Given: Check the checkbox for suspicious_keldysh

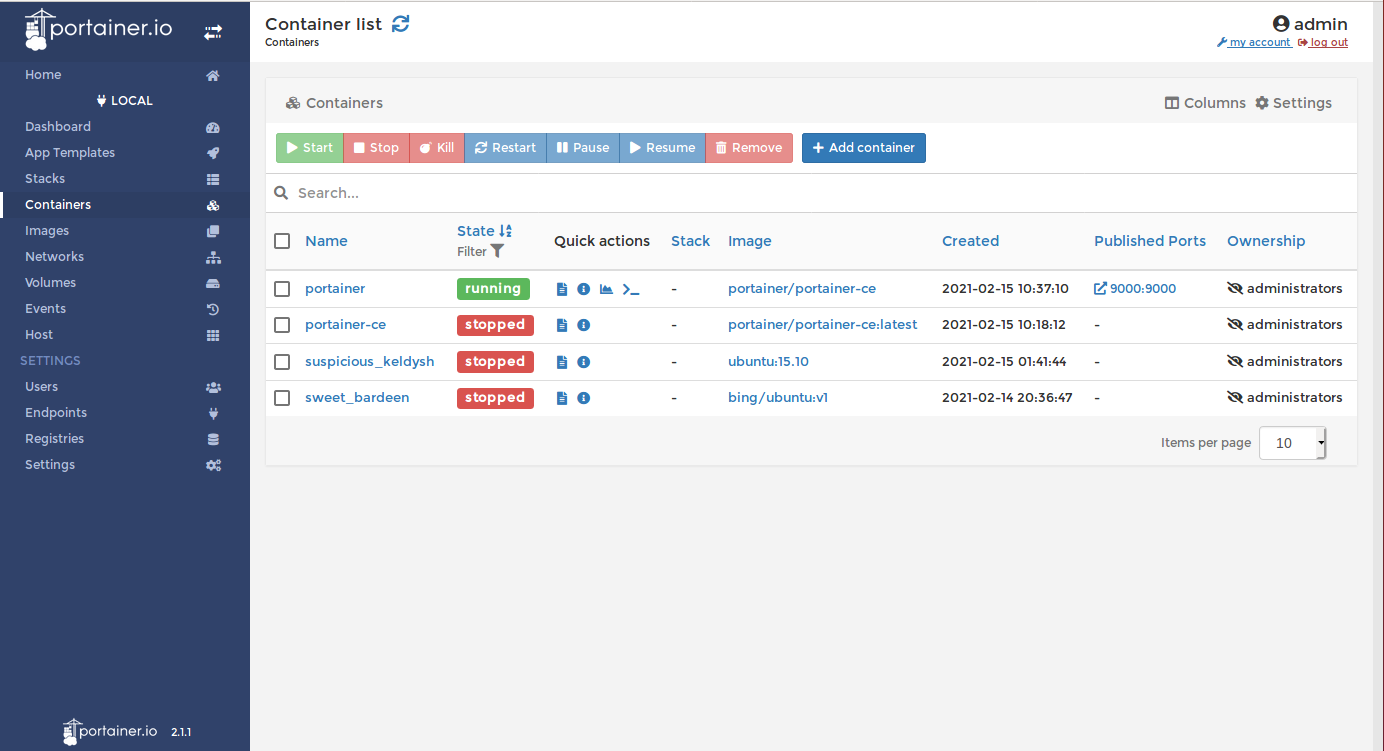Looking at the screenshot, I should [281, 361].
